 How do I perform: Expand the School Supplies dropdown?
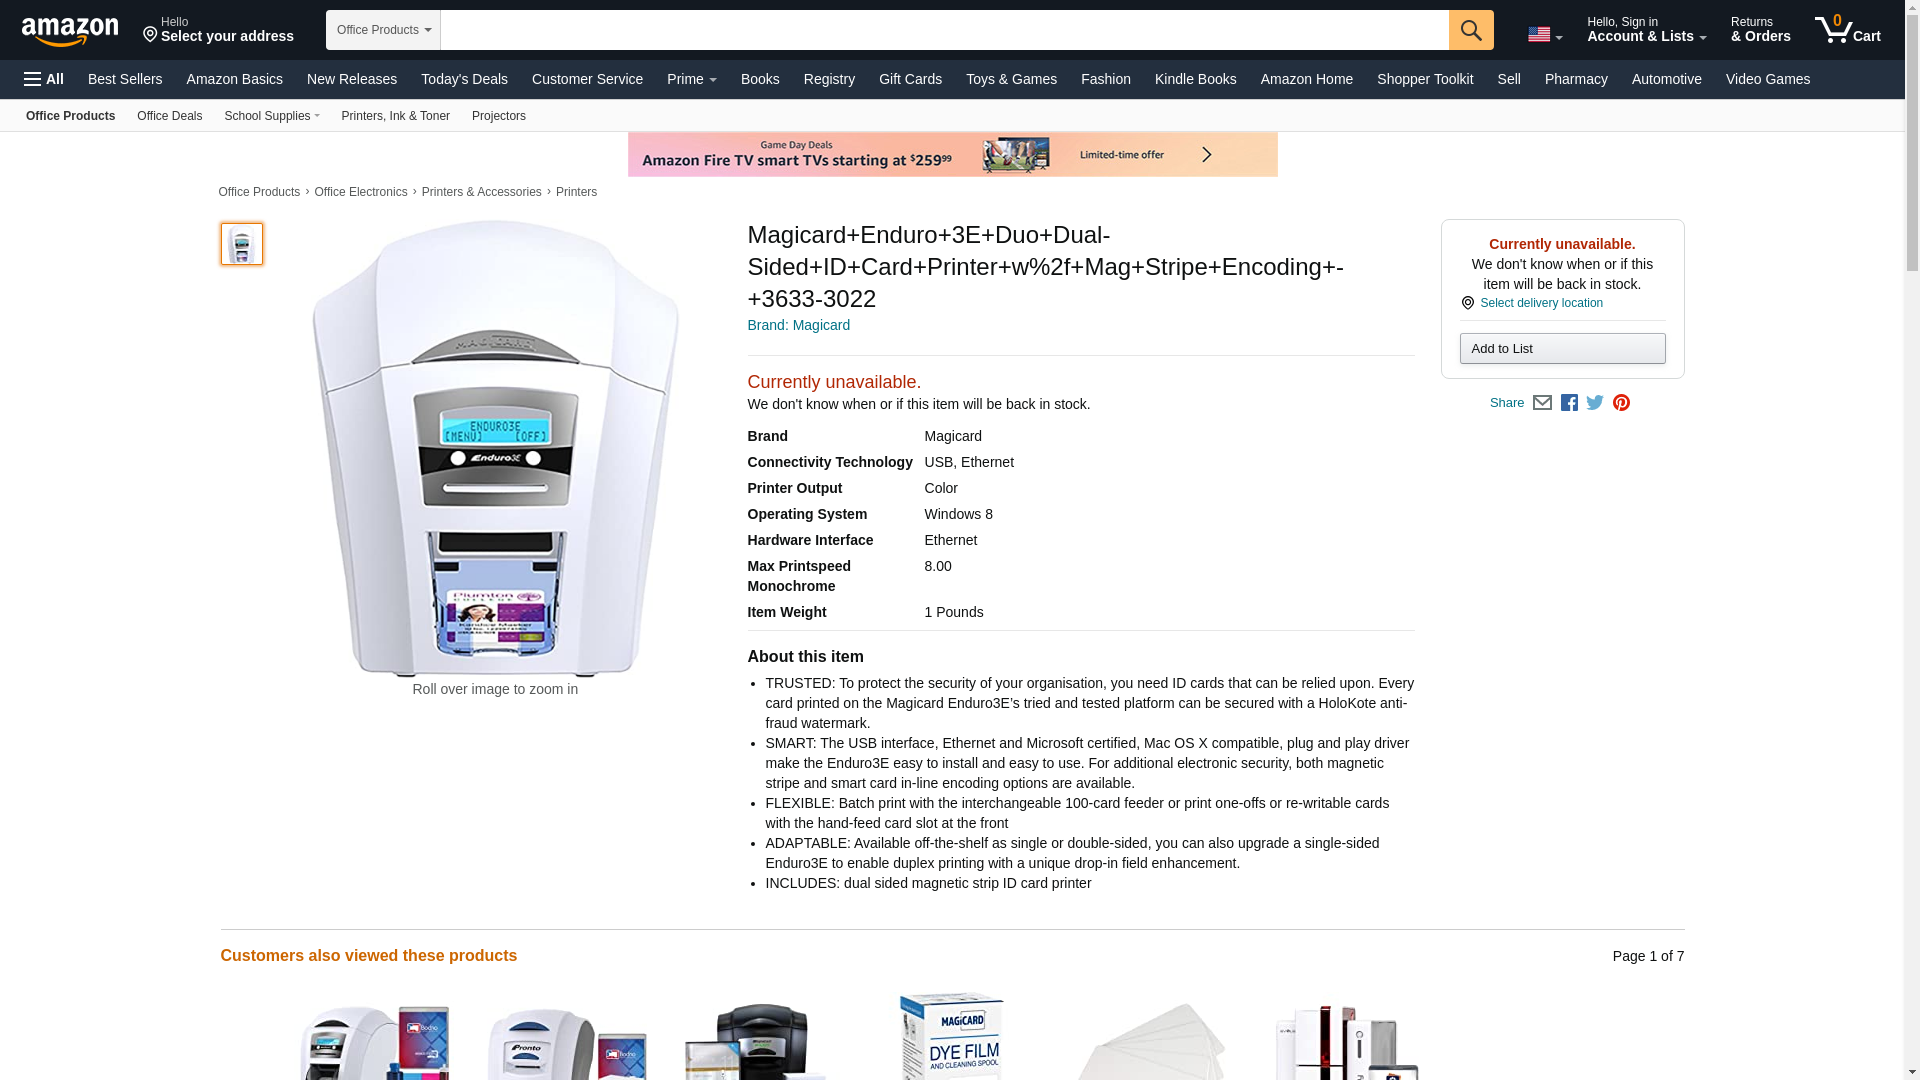point(272,116)
